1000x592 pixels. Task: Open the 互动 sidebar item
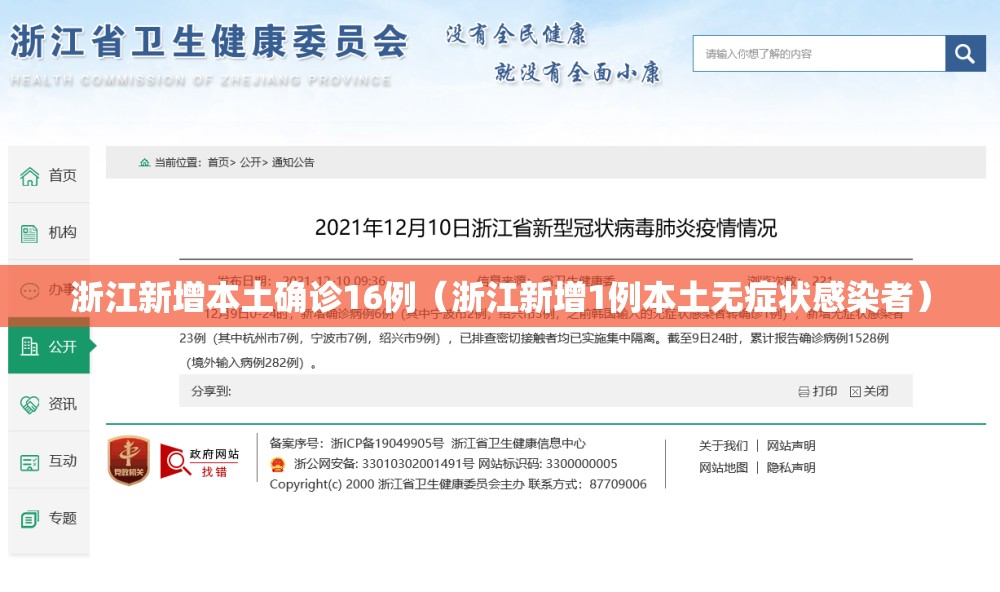(x=48, y=461)
